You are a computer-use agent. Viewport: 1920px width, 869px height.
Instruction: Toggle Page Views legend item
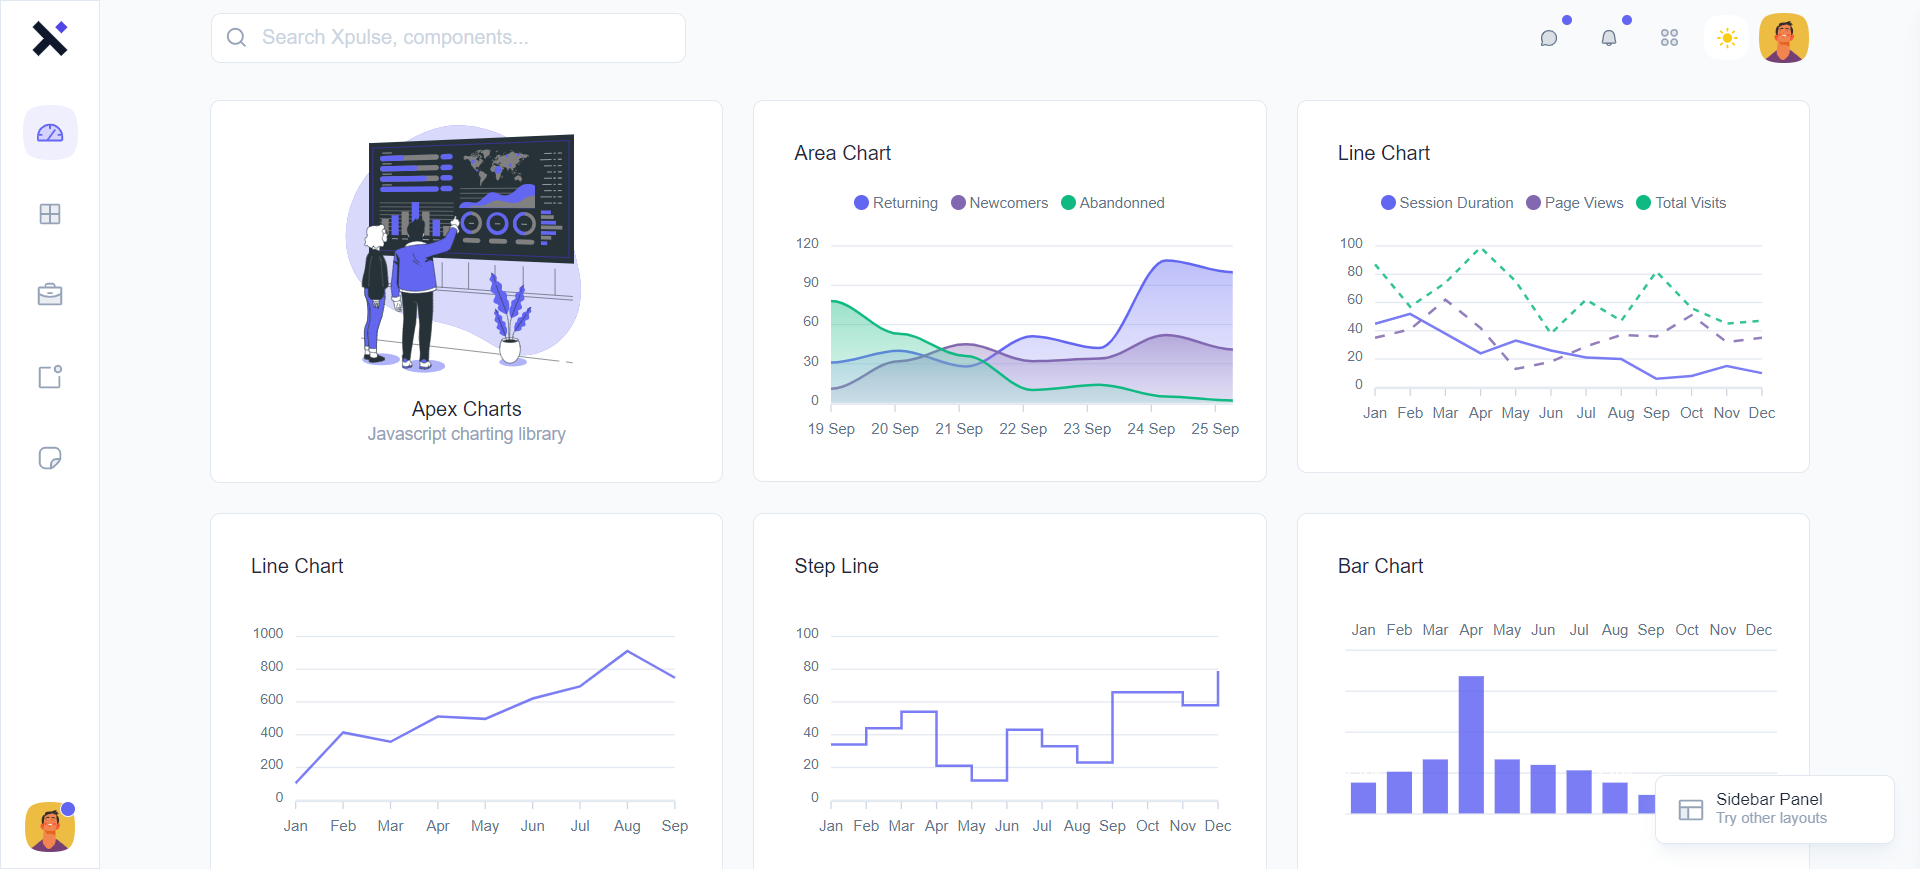click(1575, 203)
